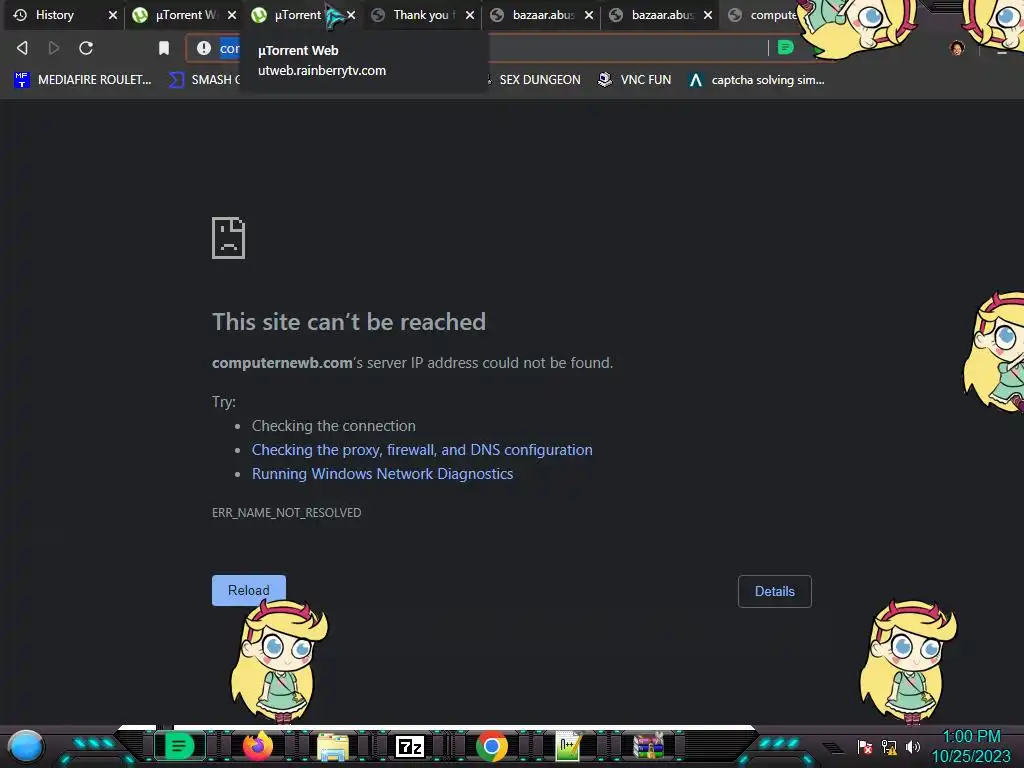Close the second bazaar.abuse tab
This screenshot has height=768, width=1024.
pyautogui.click(x=707, y=14)
